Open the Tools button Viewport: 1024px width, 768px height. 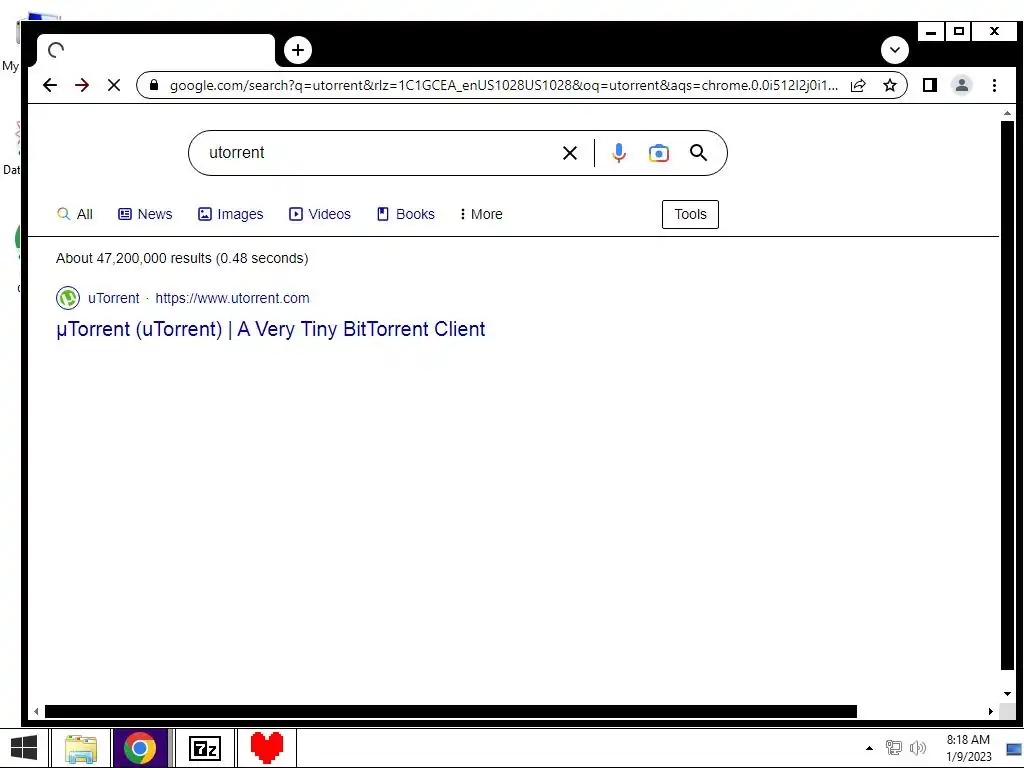690,214
